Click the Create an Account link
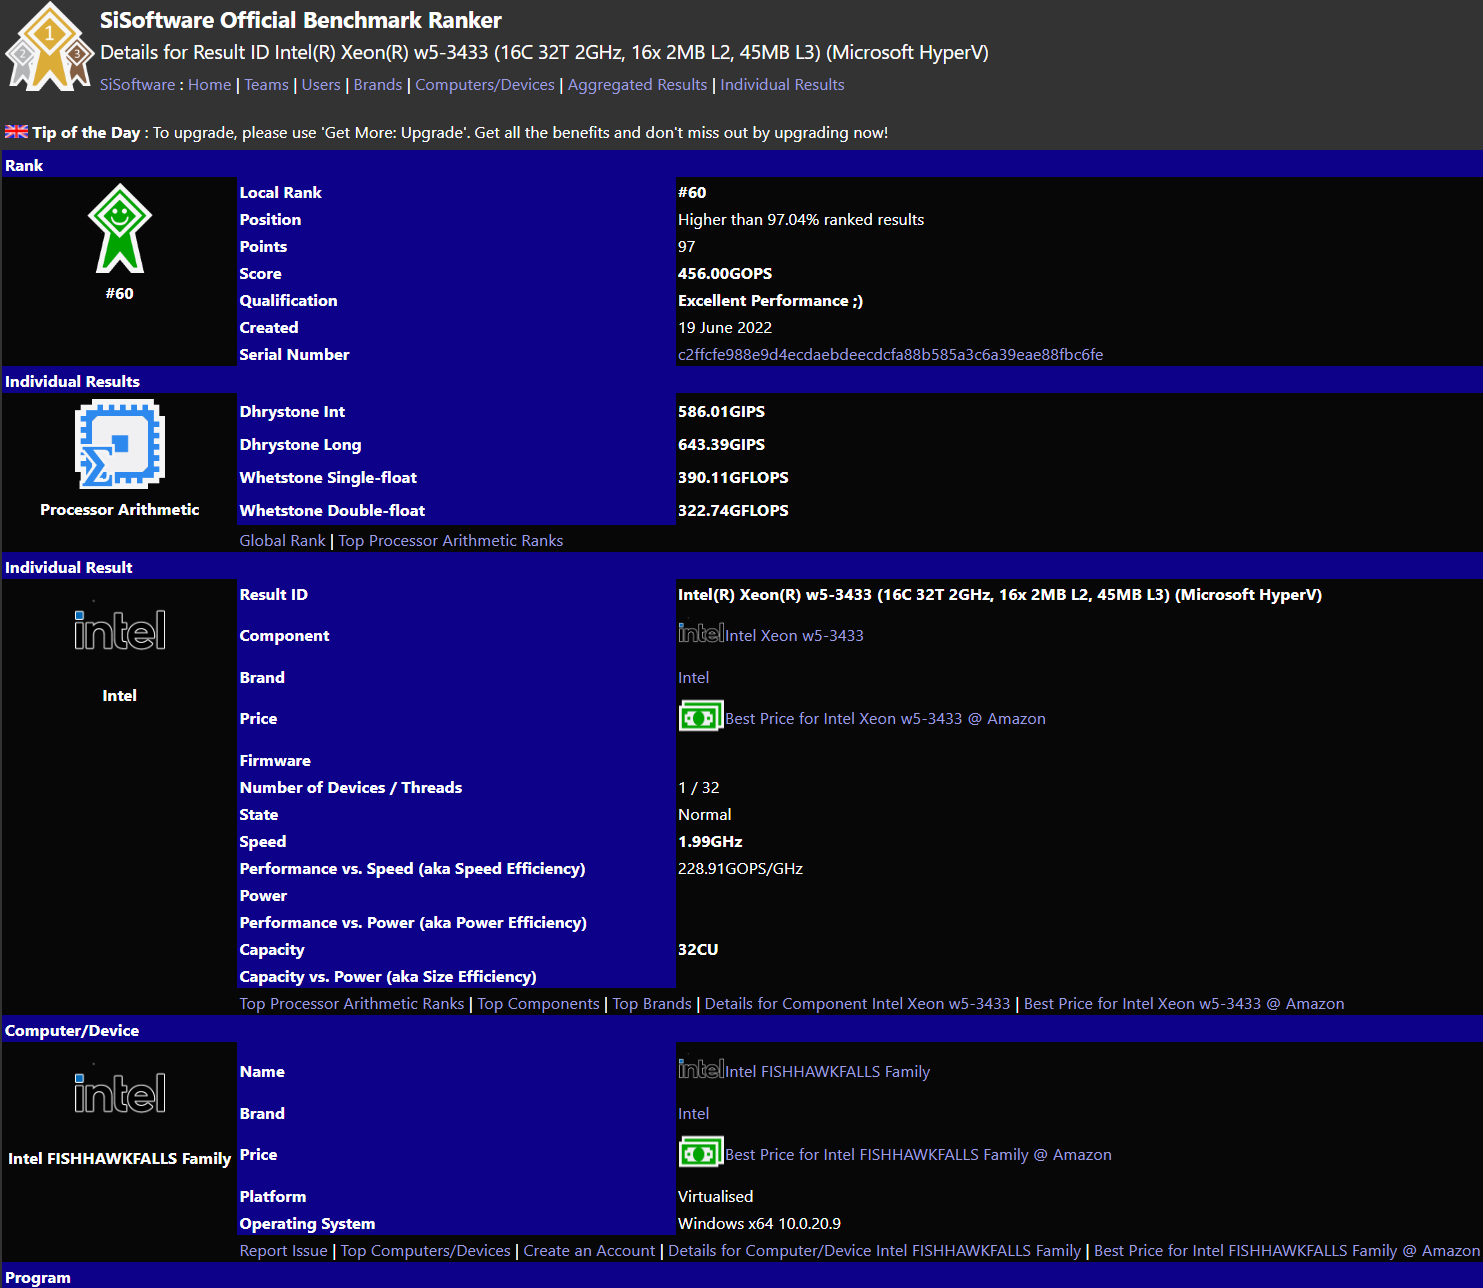The image size is (1483, 1288). (589, 1251)
